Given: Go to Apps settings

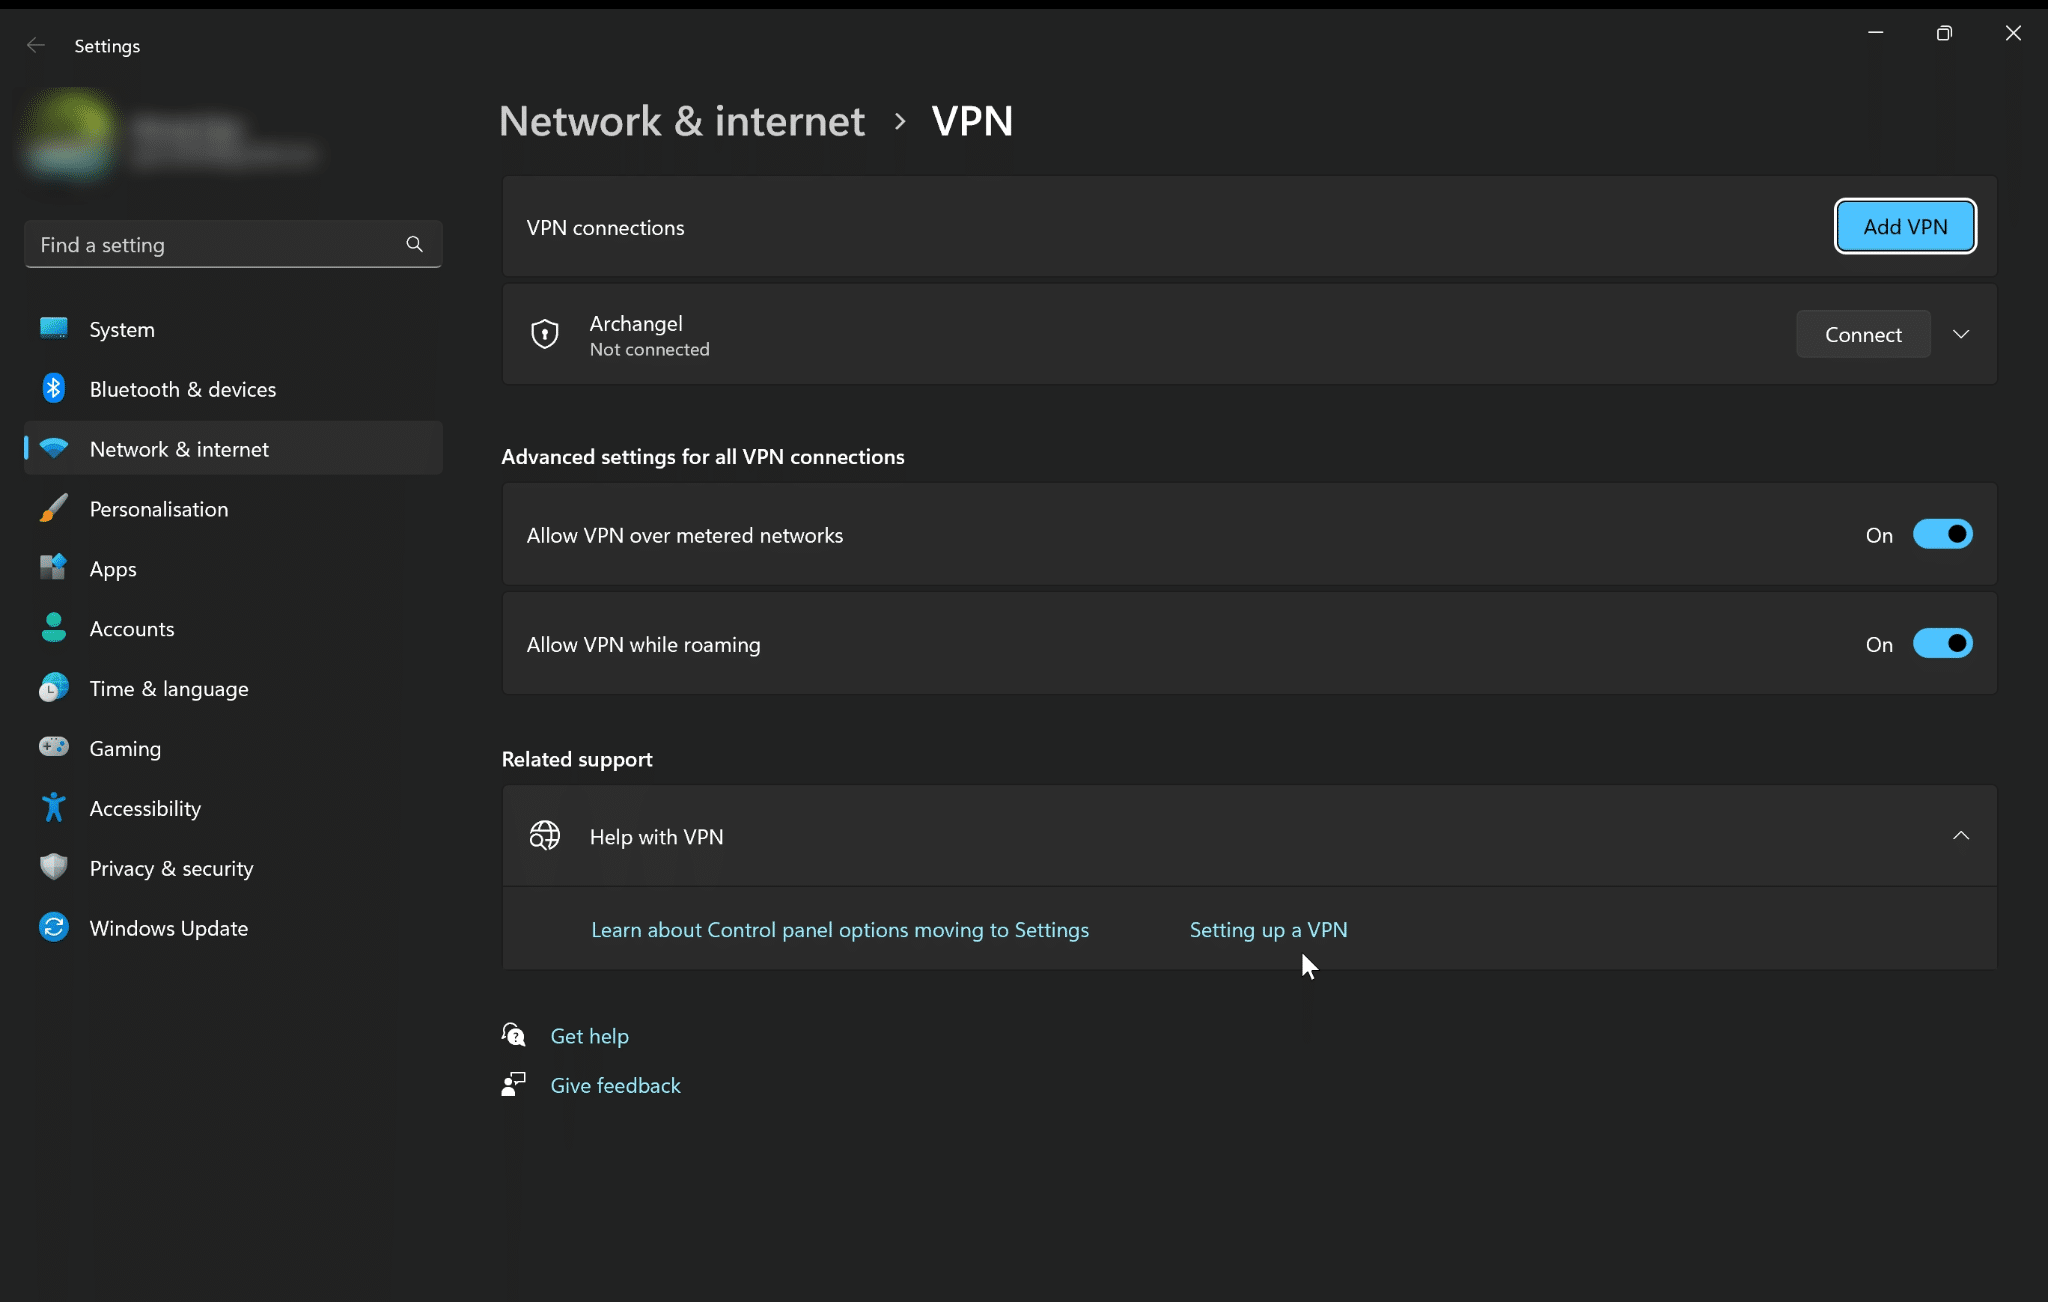Looking at the screenshot, I should click(x=233, y=569).
